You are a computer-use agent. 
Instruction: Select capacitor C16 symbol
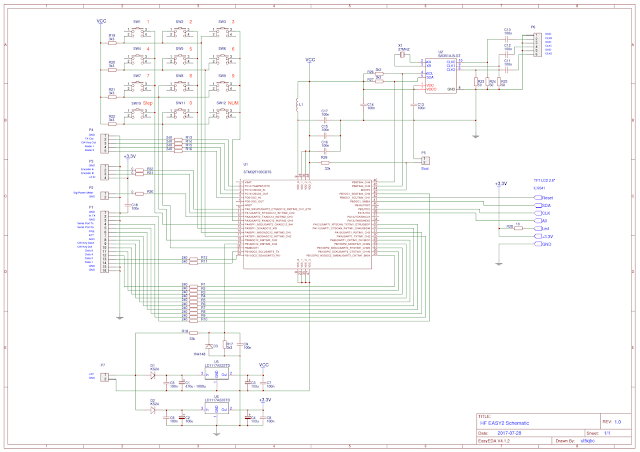325,151
